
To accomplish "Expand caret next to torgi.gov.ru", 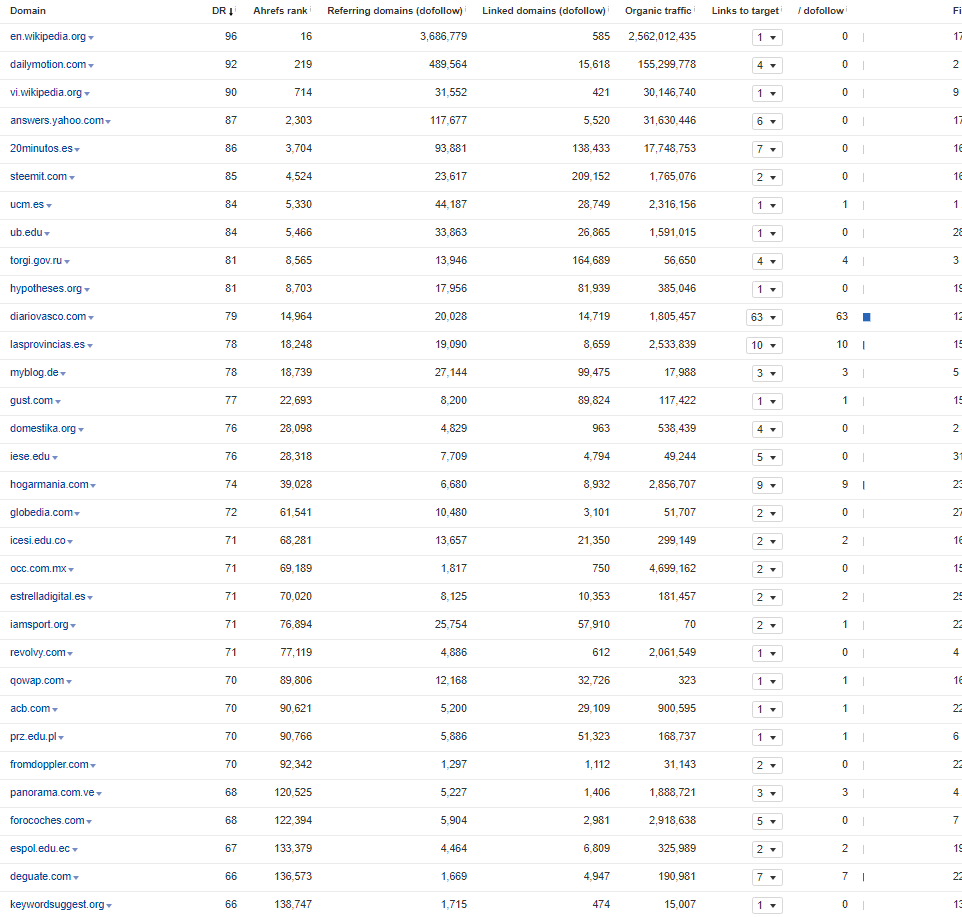I will (x=67, y=262).
